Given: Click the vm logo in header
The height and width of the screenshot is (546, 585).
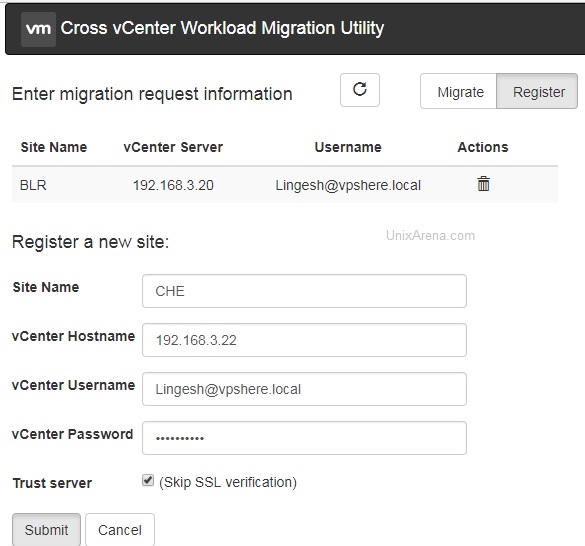Looking at the screenshot, I should pos(38,29).
